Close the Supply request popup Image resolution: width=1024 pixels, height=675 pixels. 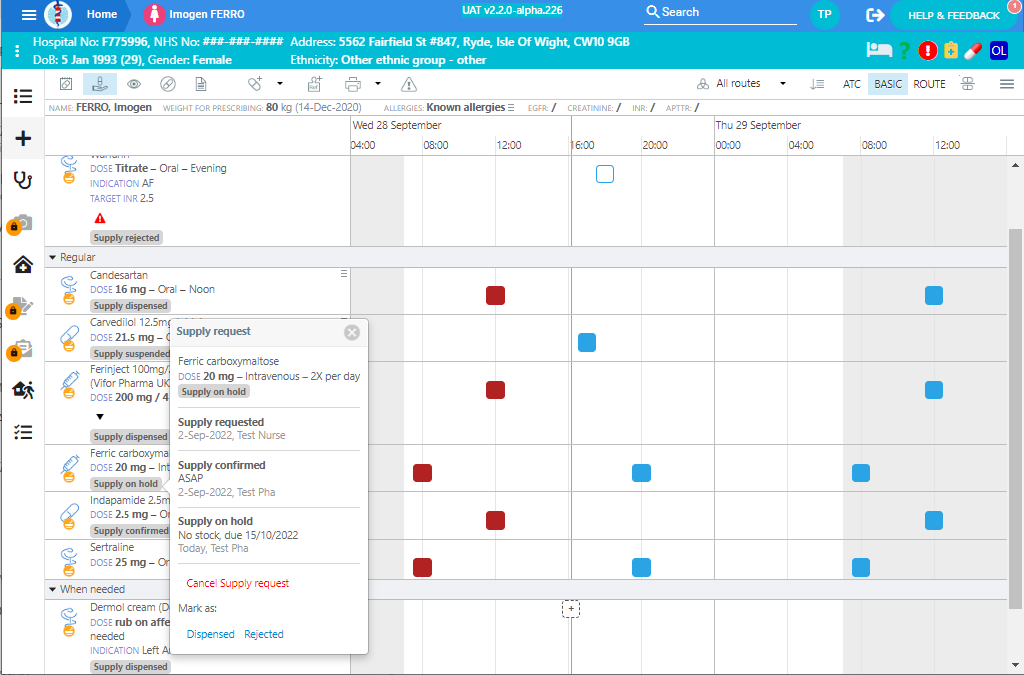pyautogui.click(x=352, y=332)
